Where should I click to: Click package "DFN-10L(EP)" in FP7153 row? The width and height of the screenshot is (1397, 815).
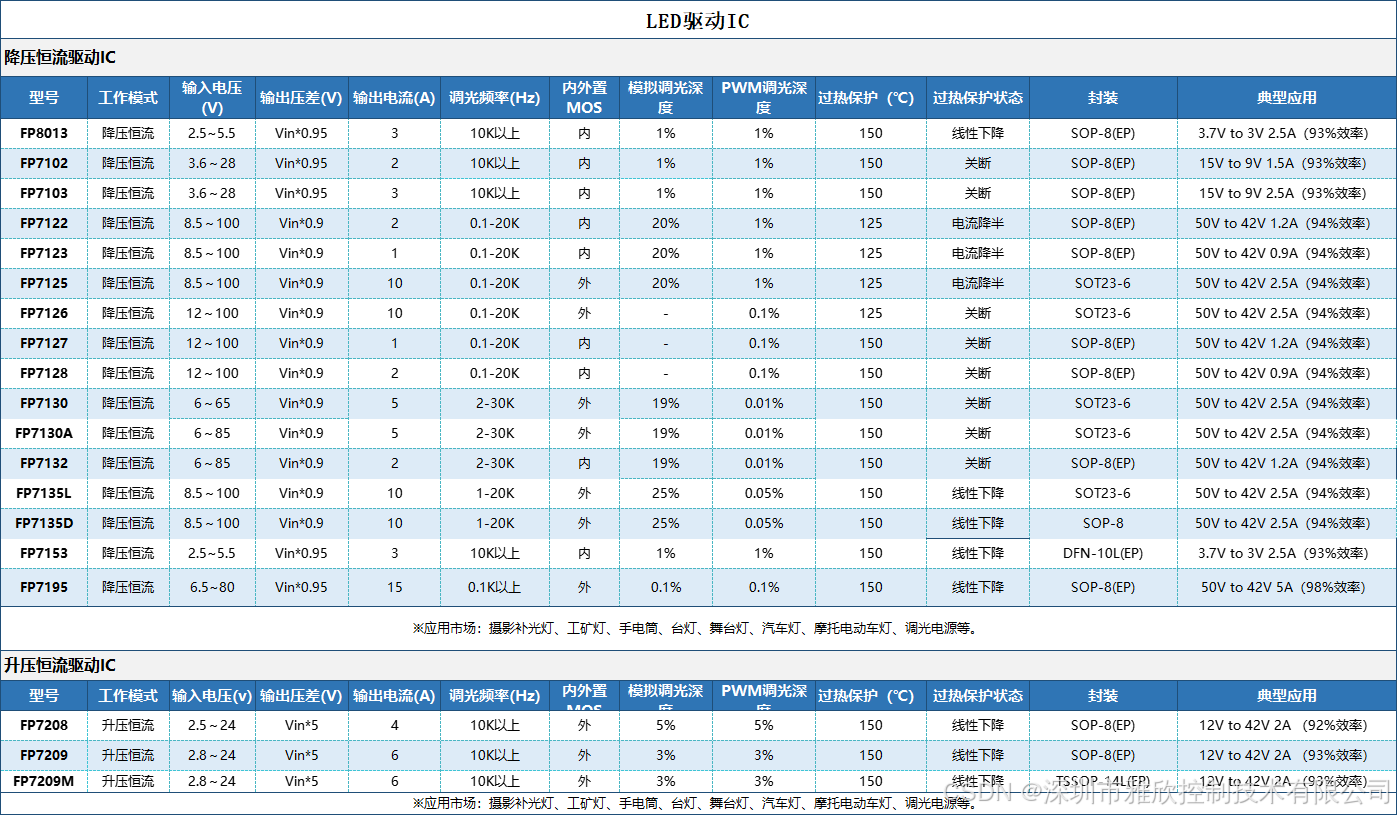(1103, 553)
